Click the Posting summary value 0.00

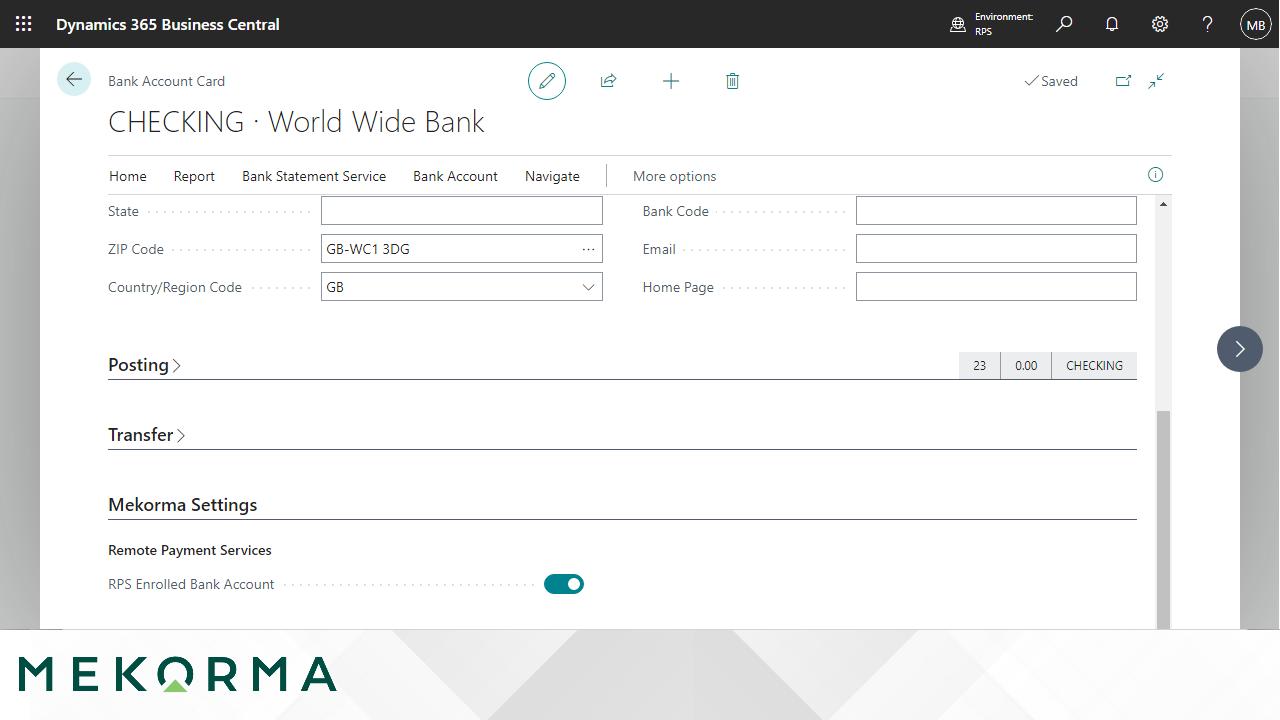[1026, 366]
